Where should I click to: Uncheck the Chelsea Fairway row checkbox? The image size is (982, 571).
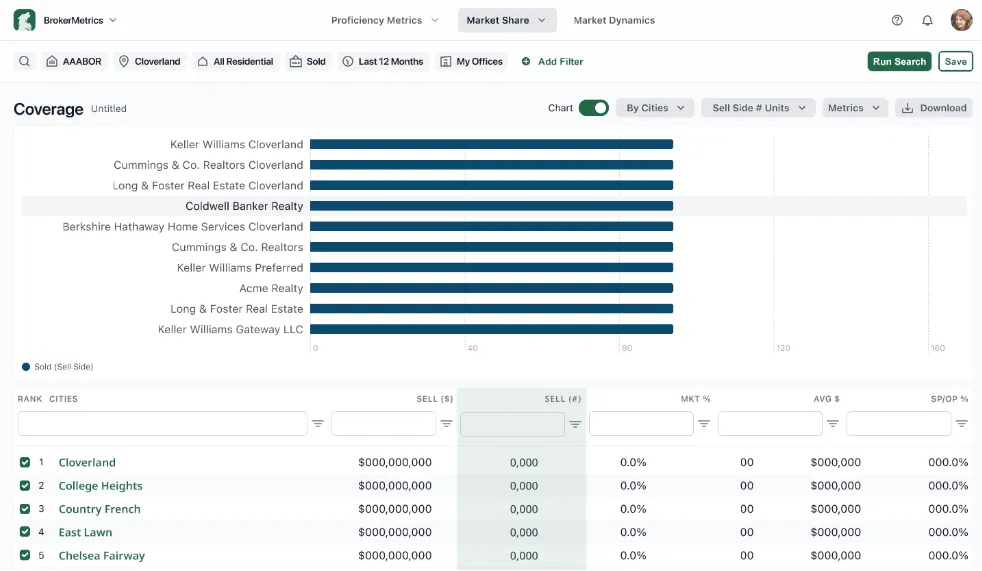[25, 555]
